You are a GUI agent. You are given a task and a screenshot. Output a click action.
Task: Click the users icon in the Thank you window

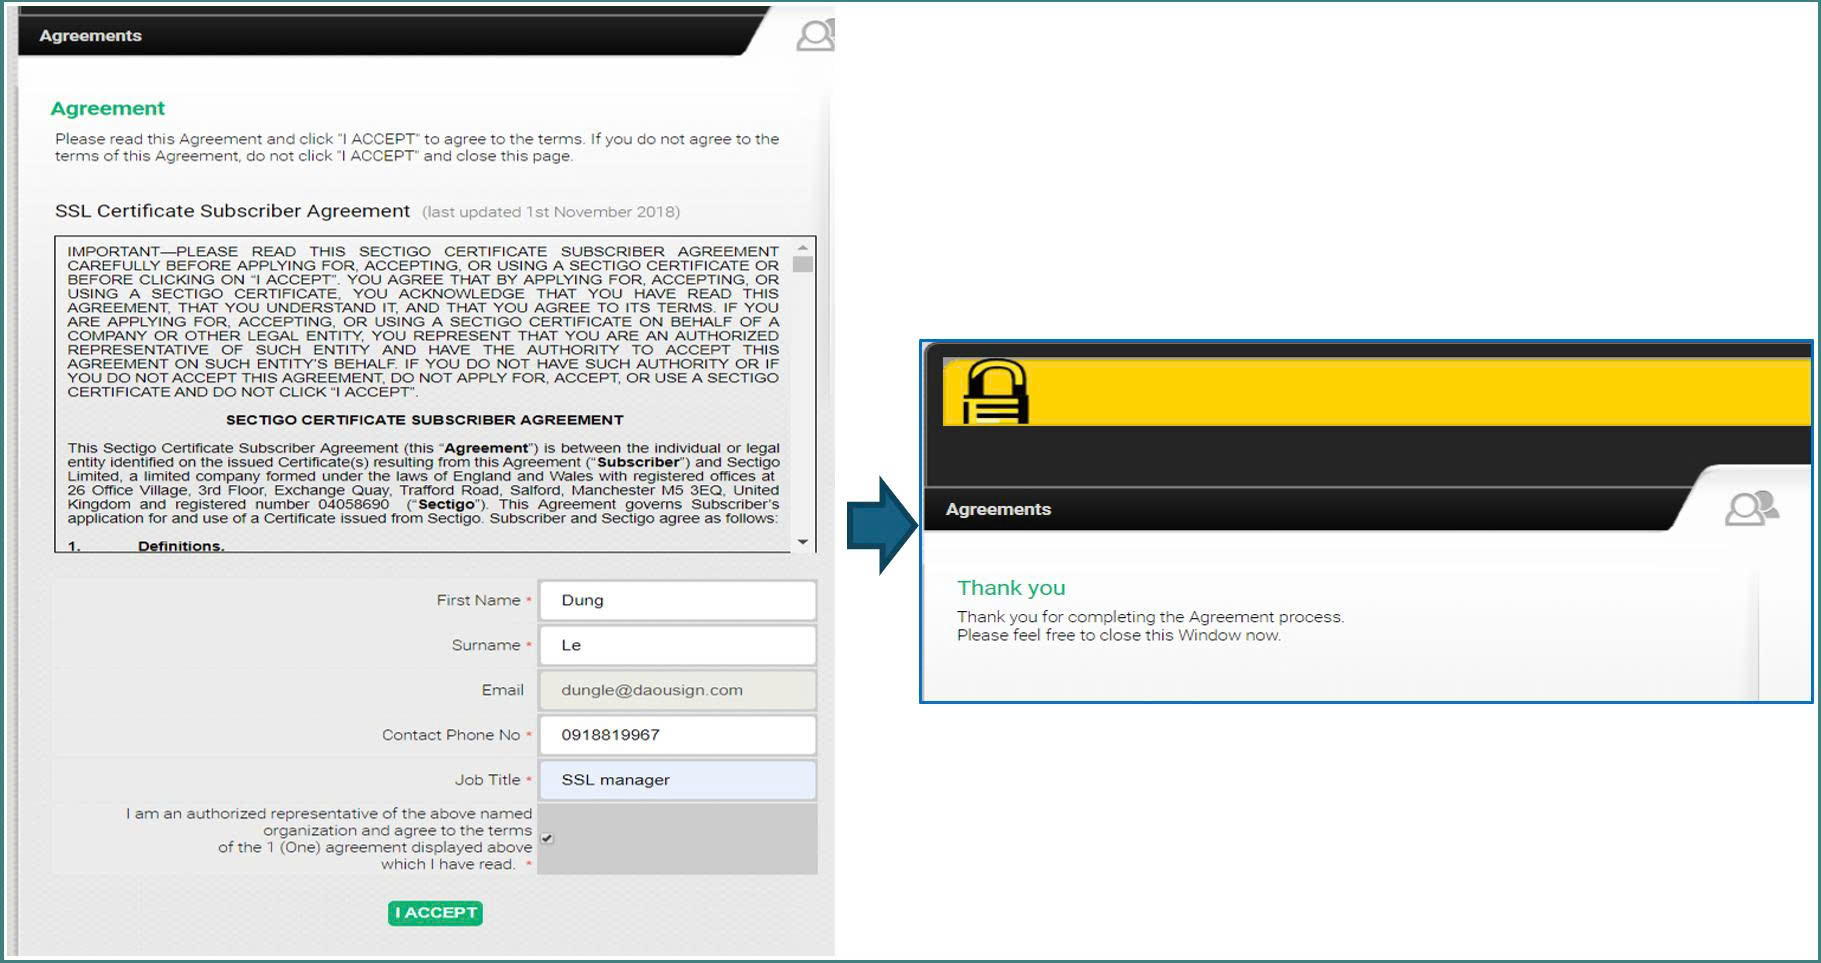[x=1751, y=508]
